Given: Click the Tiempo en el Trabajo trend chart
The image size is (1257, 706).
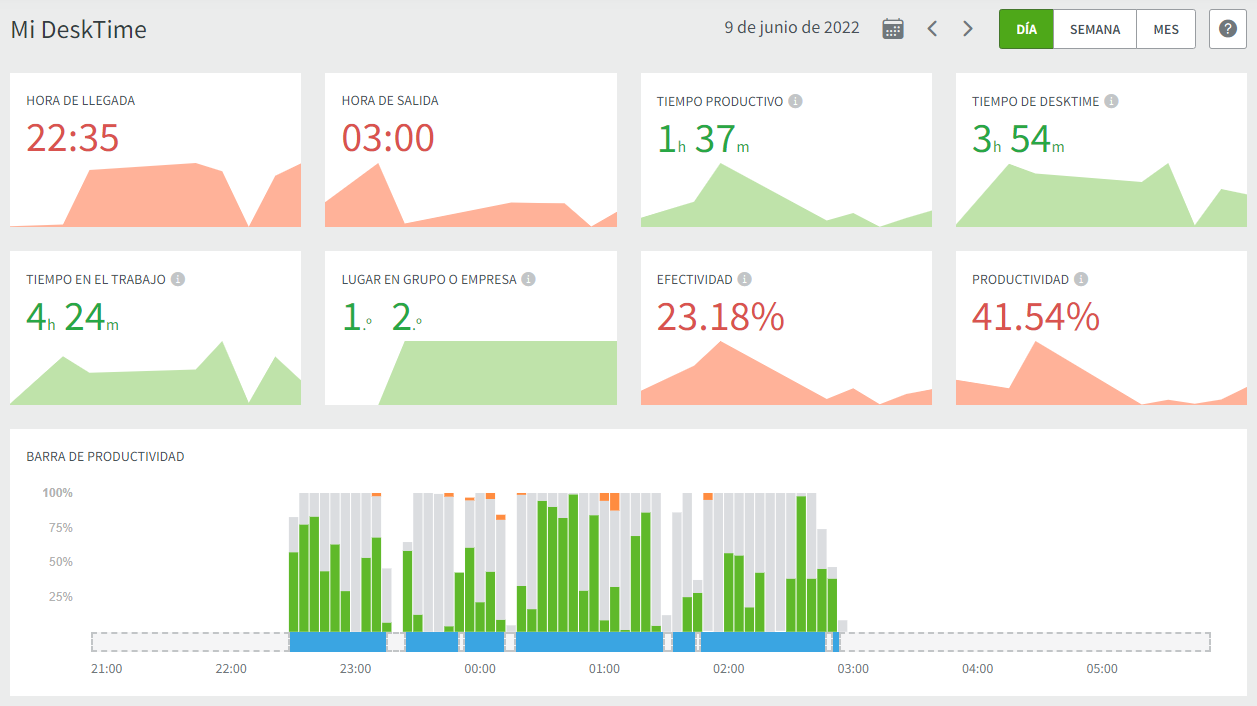Looking at the screenshot, I should tap(155, 373).
